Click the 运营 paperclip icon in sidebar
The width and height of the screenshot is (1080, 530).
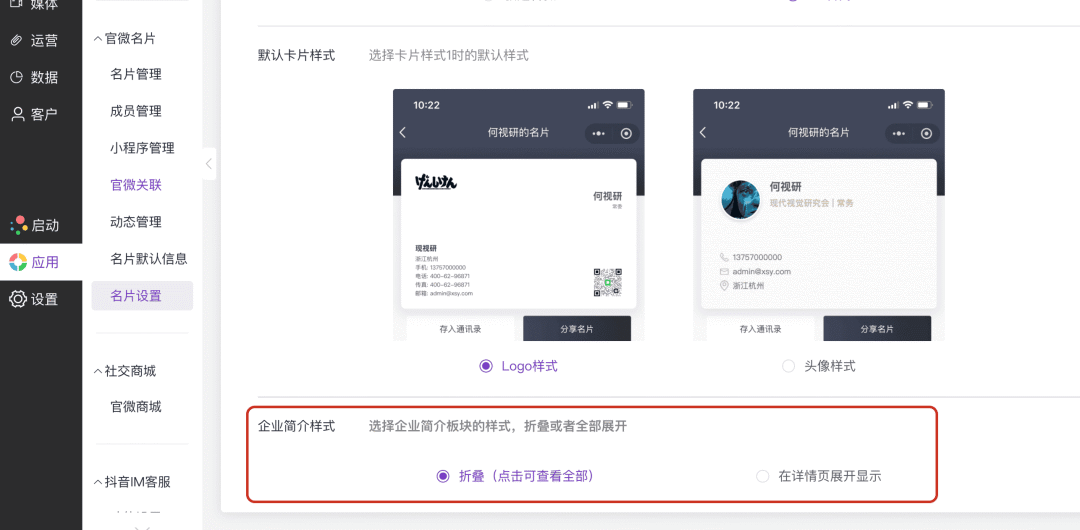click(16, 41)
